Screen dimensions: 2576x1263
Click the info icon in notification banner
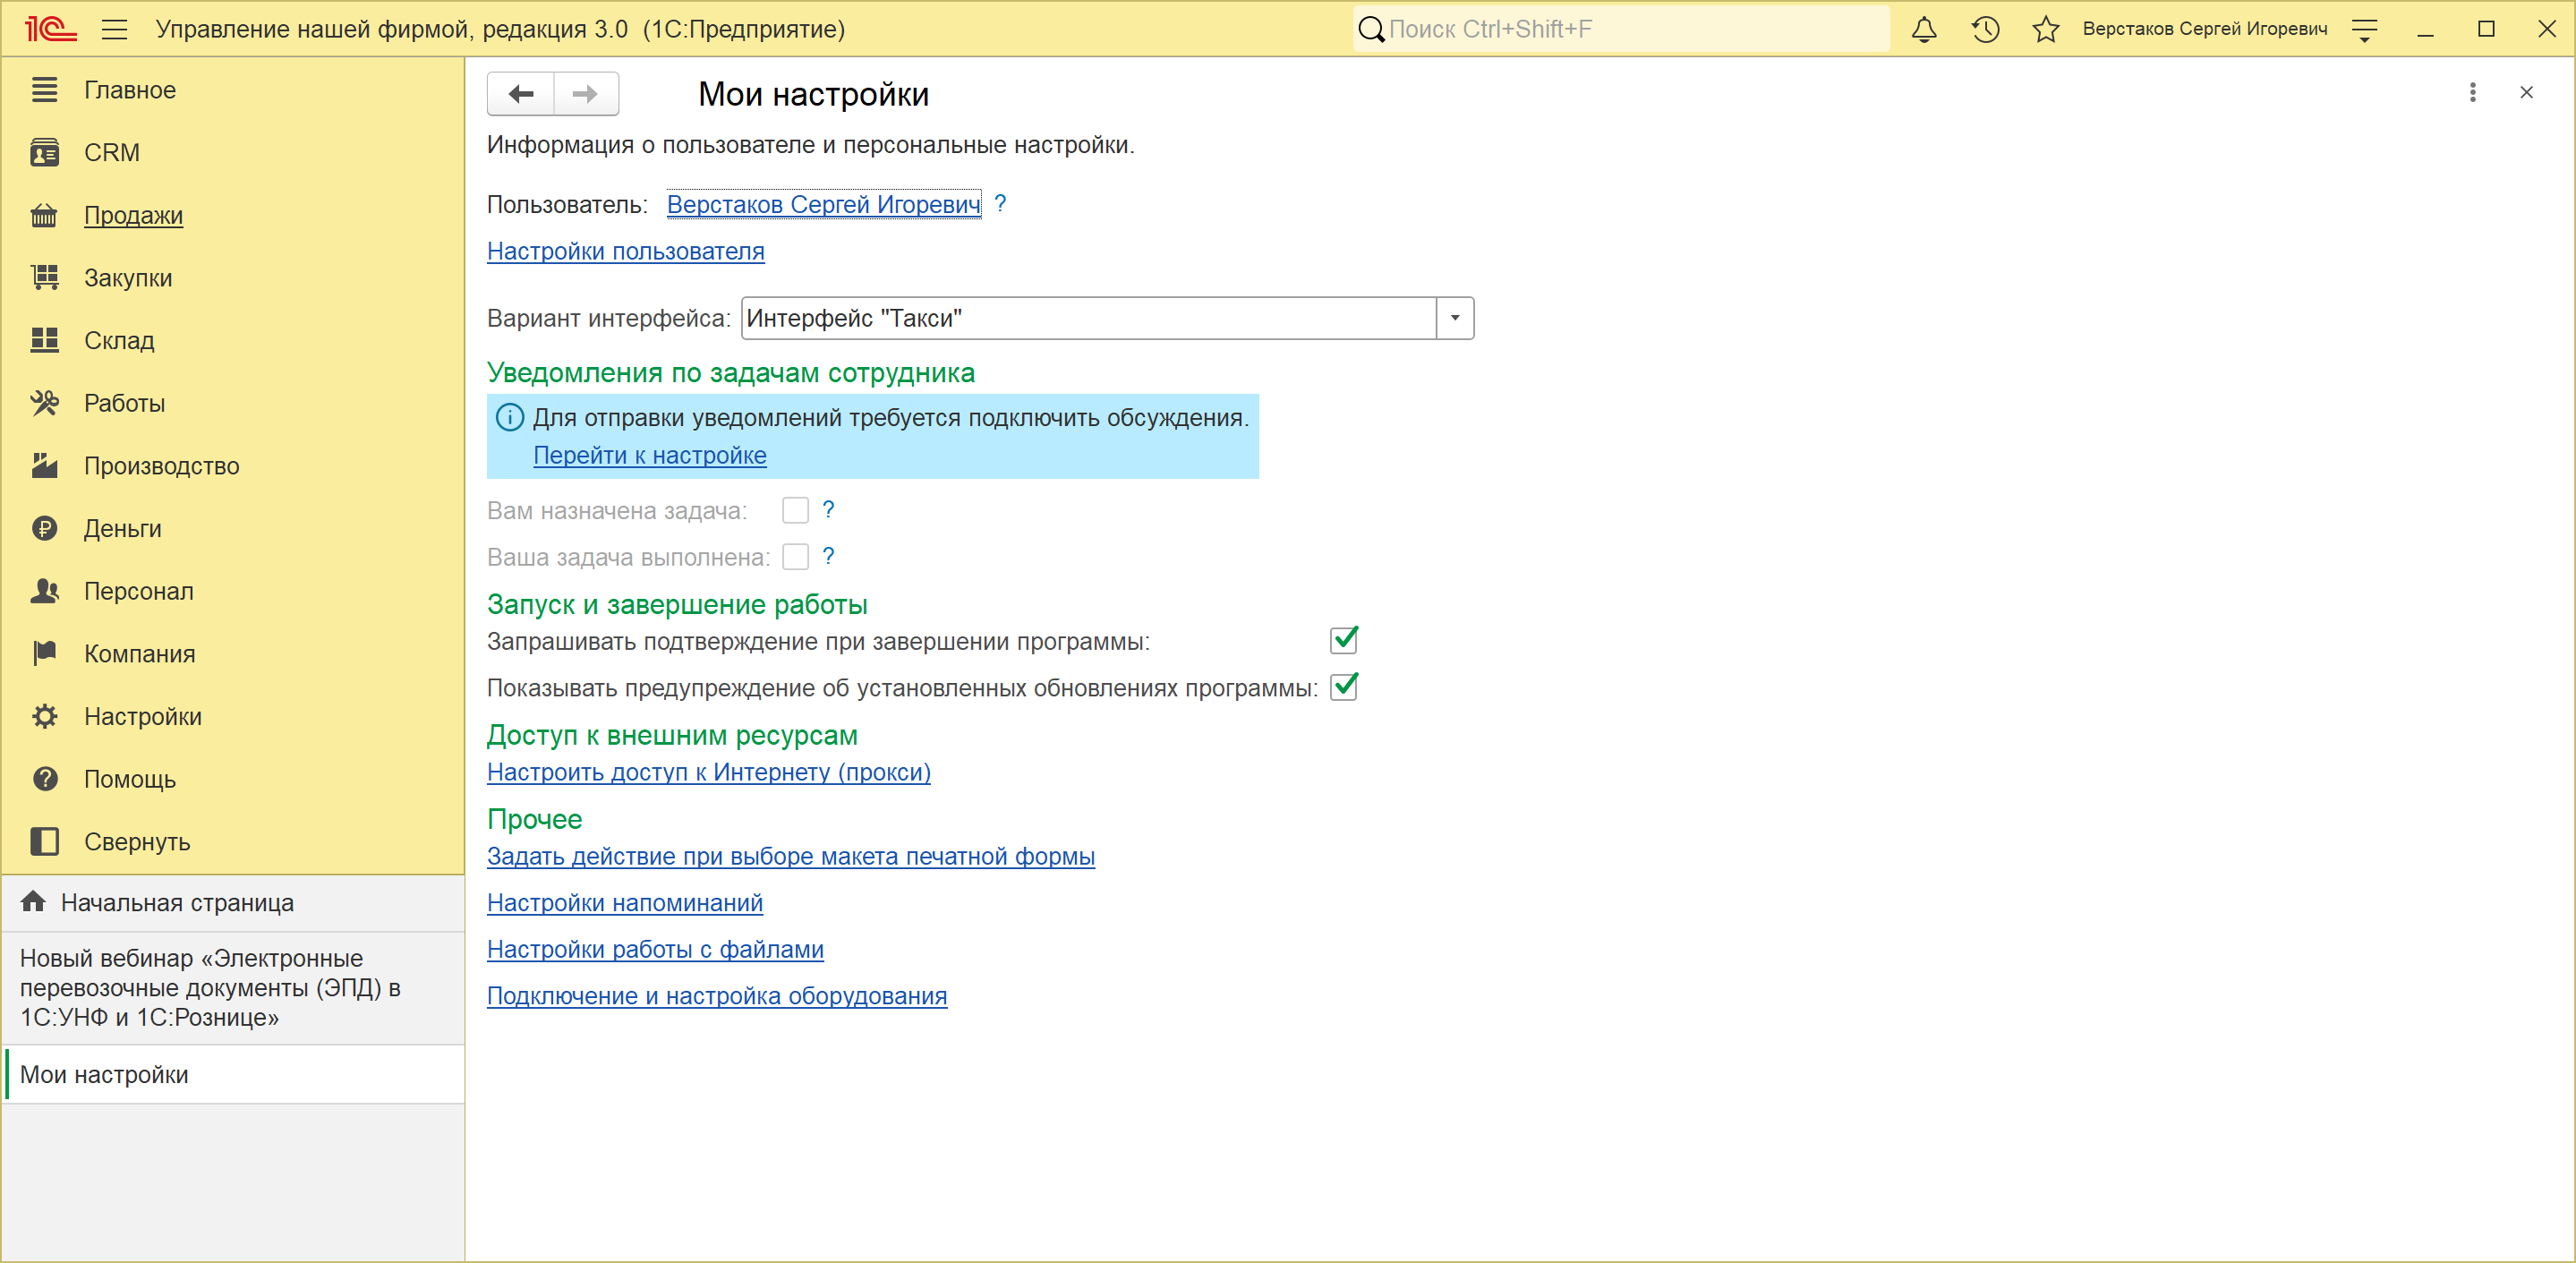510,418
